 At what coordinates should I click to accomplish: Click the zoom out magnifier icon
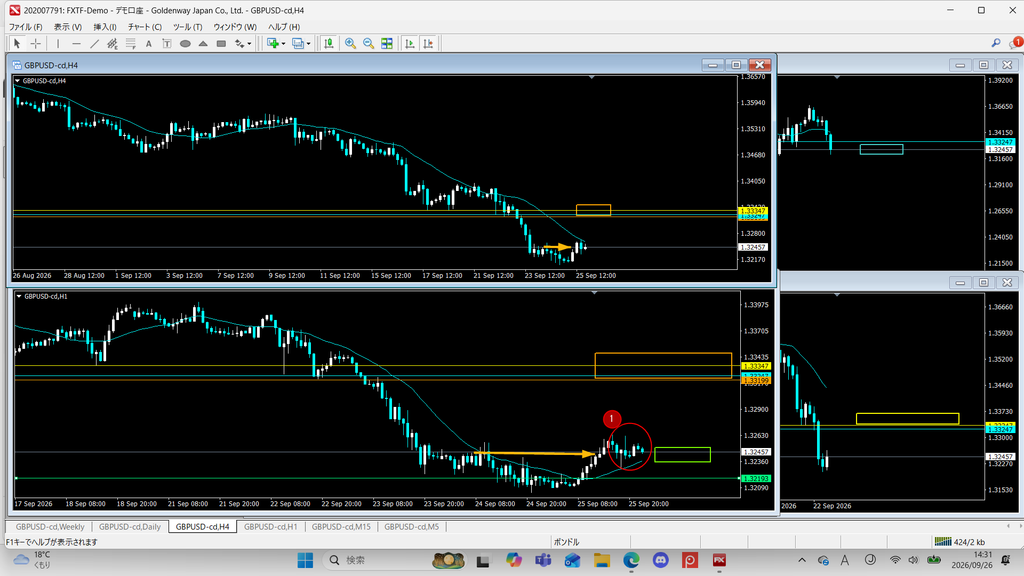(x=369, y=44)
